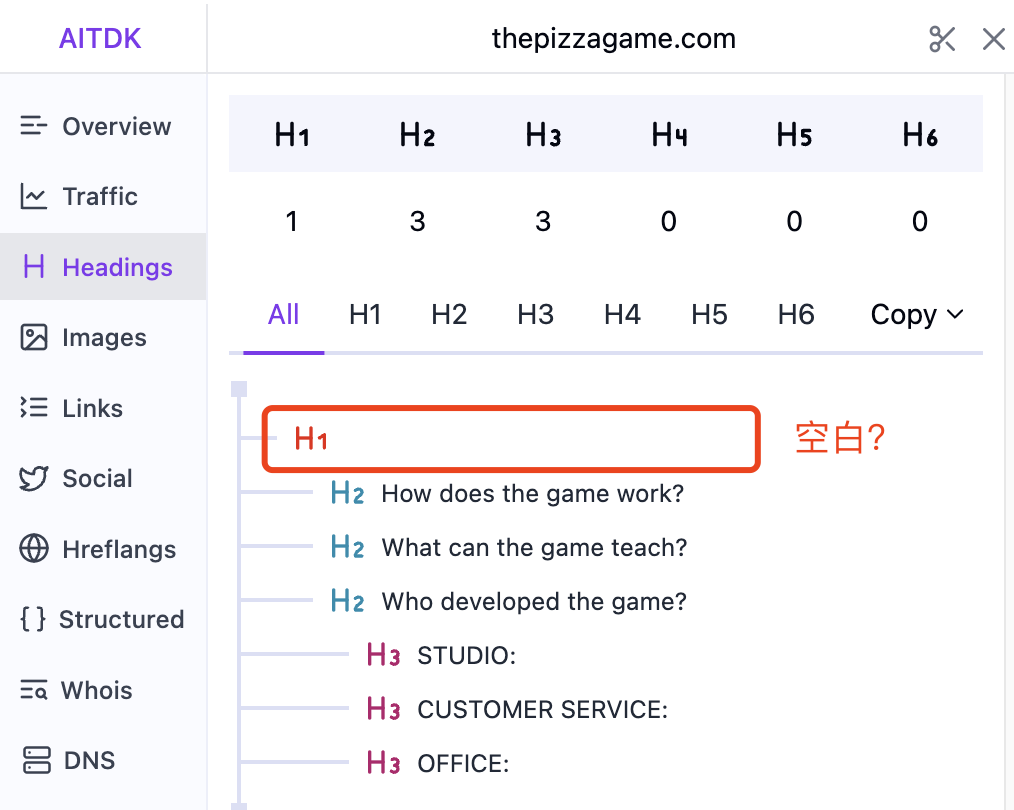Viewport: 1014px width, 810px height.
Task: Click the 'CUSTOMER SERVICE:' H3 heading
Action: coord(542,710)
